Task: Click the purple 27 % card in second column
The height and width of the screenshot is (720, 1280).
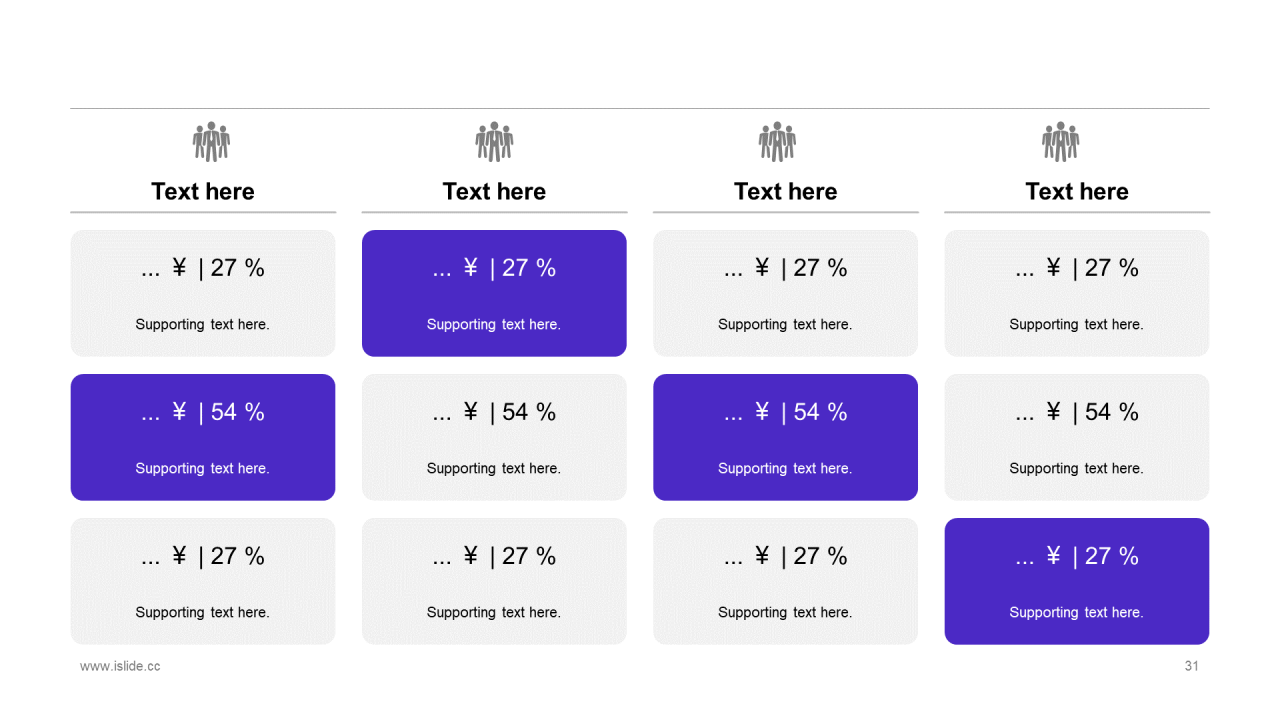Action: click(494, 293)
